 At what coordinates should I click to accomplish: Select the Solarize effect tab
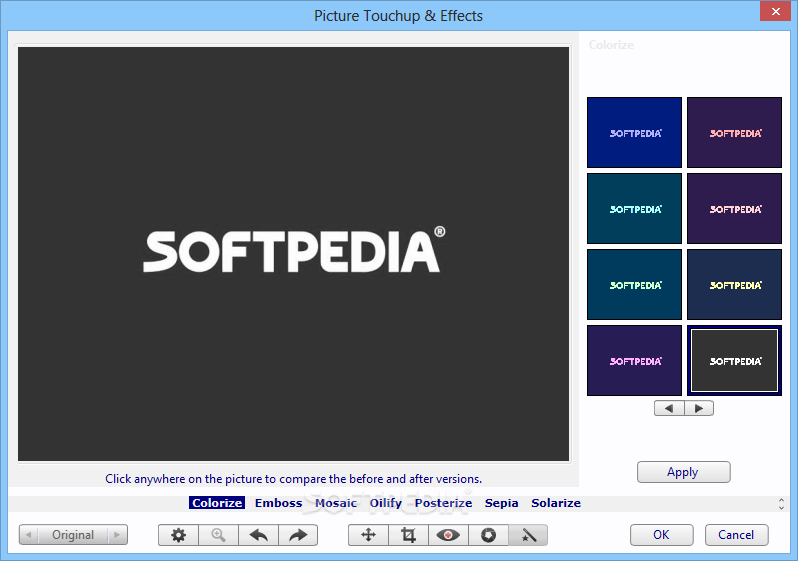[x=556, y=503]
